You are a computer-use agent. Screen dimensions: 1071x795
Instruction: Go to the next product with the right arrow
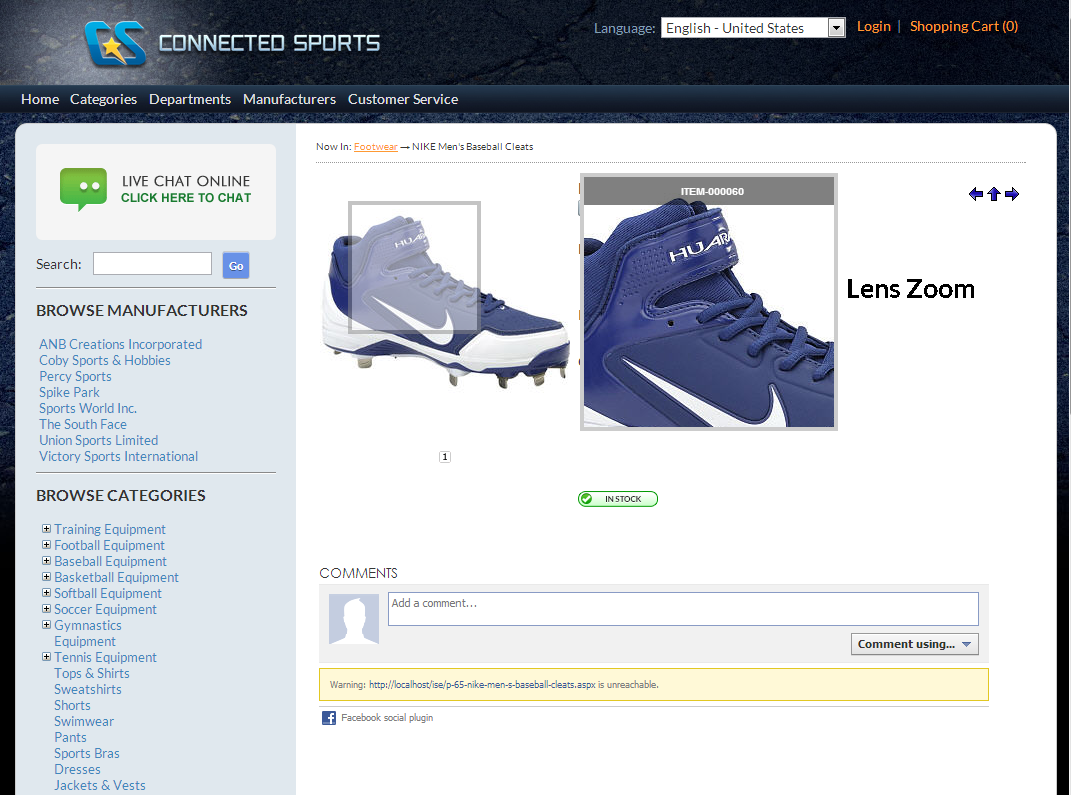pos(1012,194)
